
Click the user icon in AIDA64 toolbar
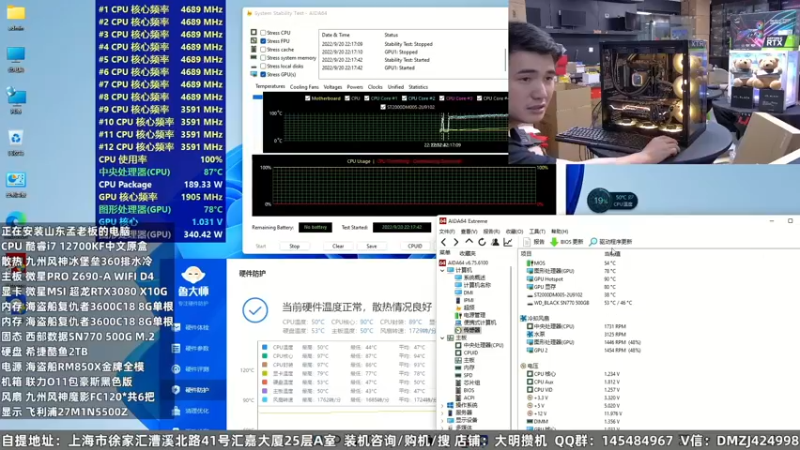pos(495,242)
